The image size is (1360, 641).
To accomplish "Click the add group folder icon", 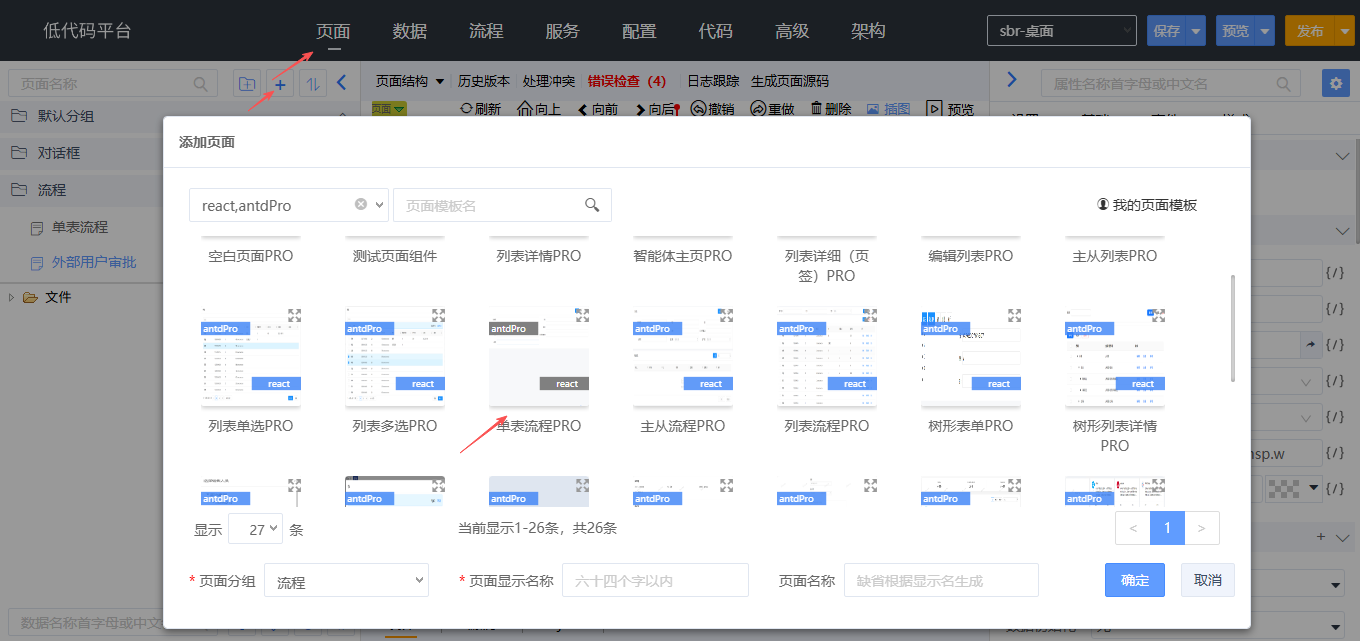I will 247,84.
